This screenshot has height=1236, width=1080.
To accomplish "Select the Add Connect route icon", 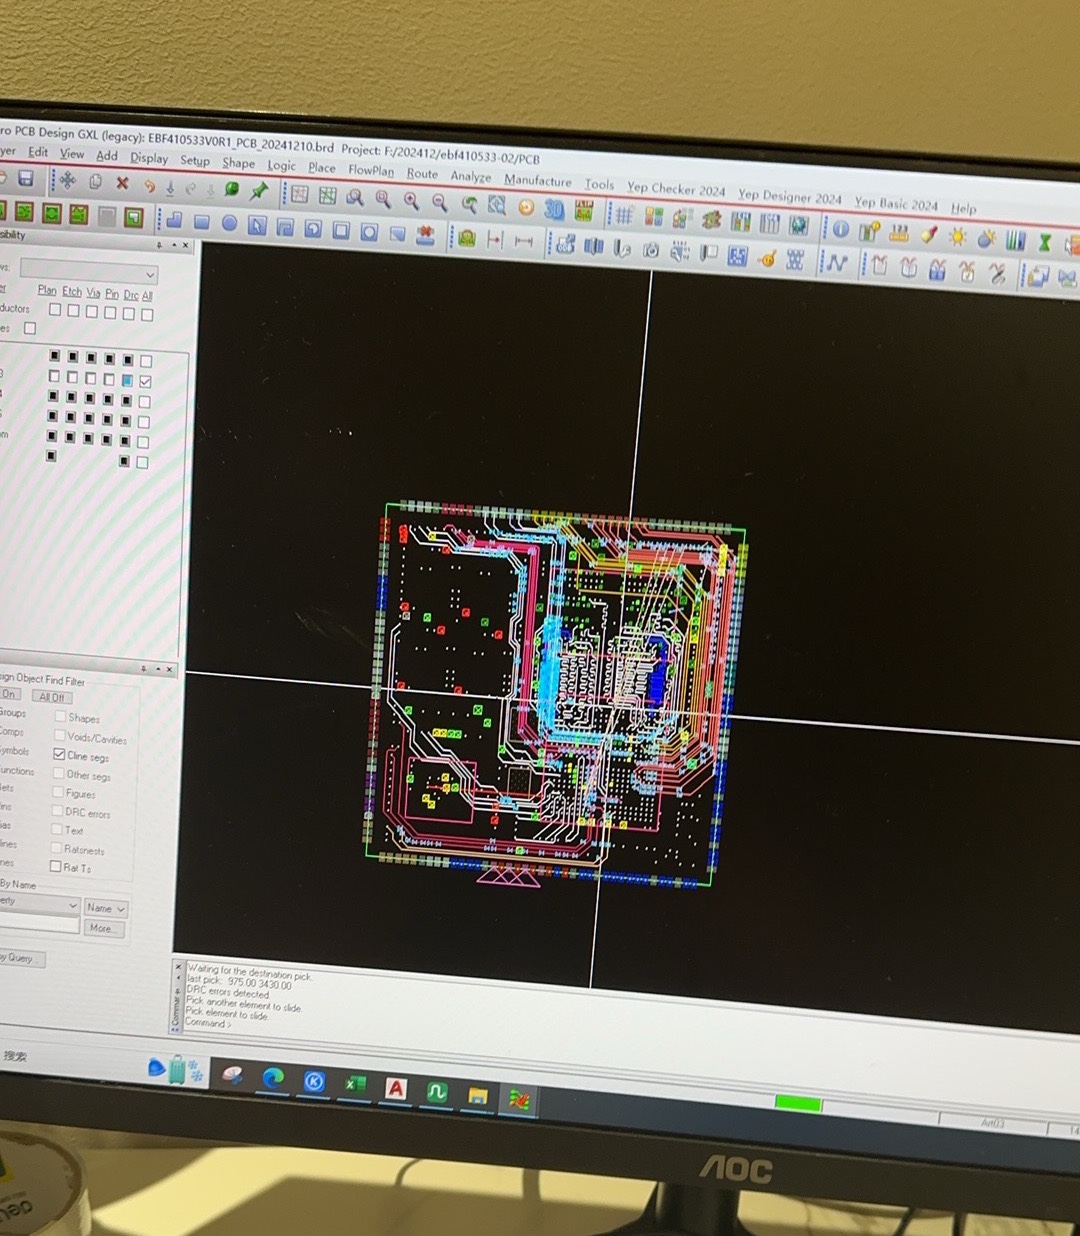I will [x=836, y=263].
